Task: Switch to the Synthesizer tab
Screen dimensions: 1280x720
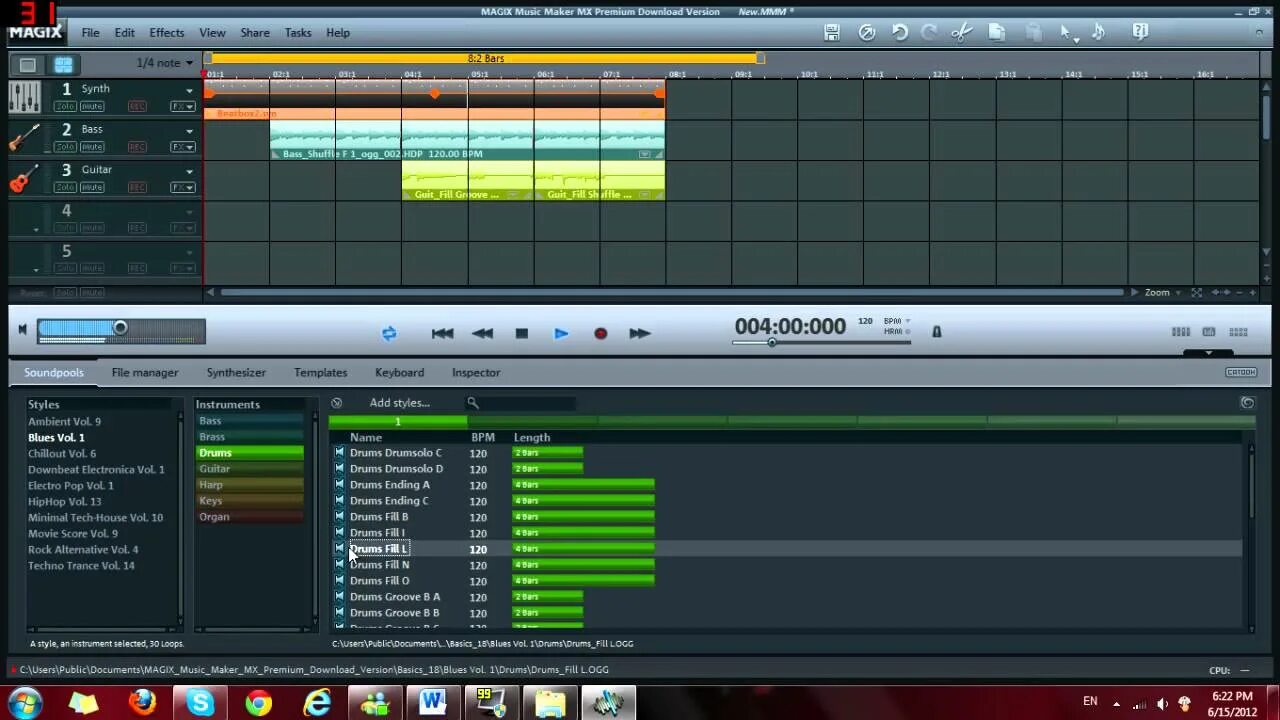Action: click(236, 372)
